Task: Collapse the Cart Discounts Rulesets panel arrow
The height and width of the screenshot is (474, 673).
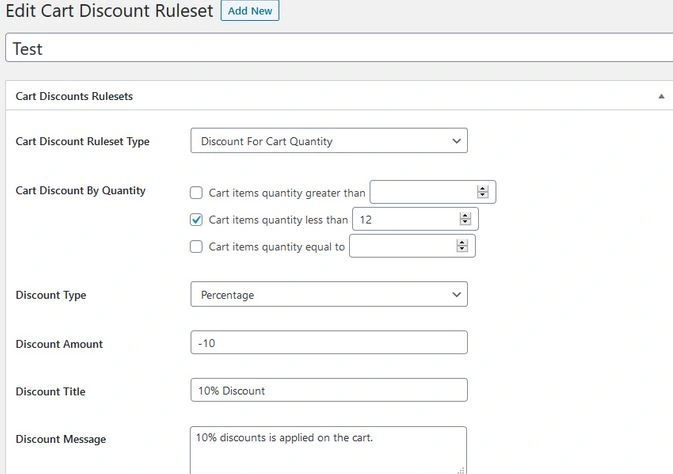Action: [661, 97]
